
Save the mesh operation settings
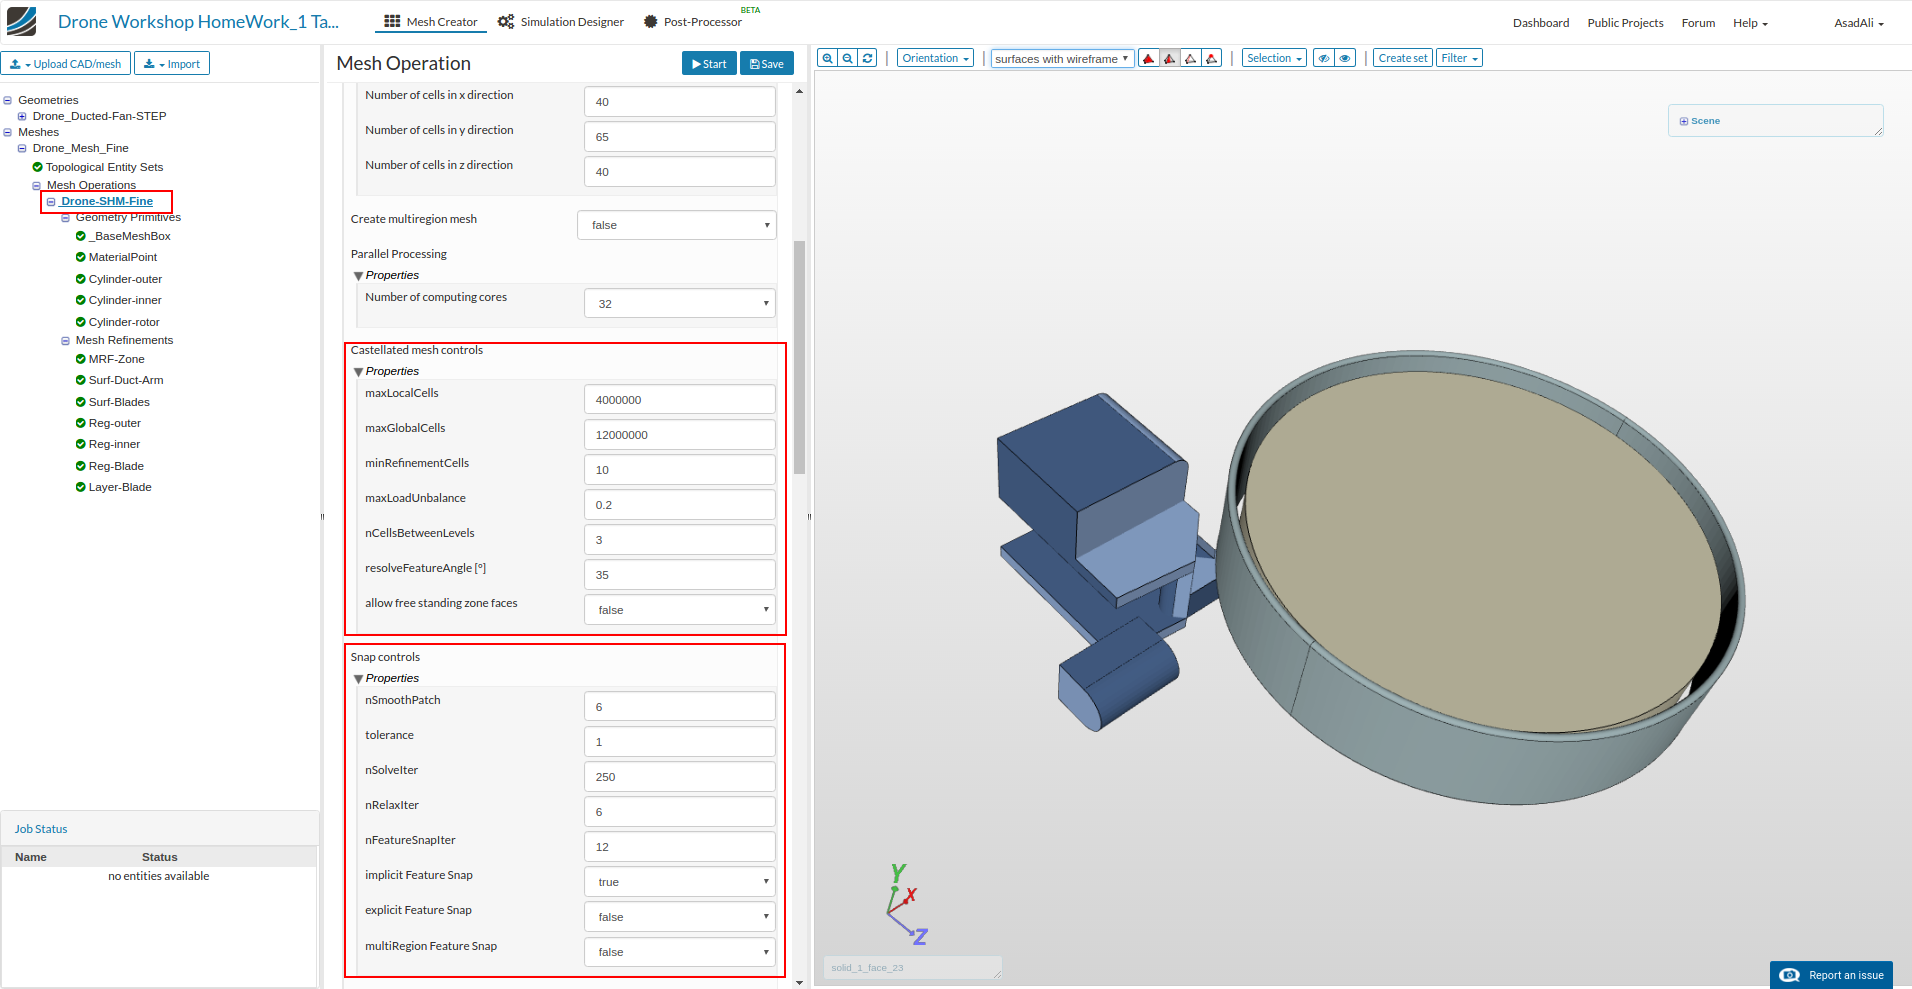pos(767,64)
